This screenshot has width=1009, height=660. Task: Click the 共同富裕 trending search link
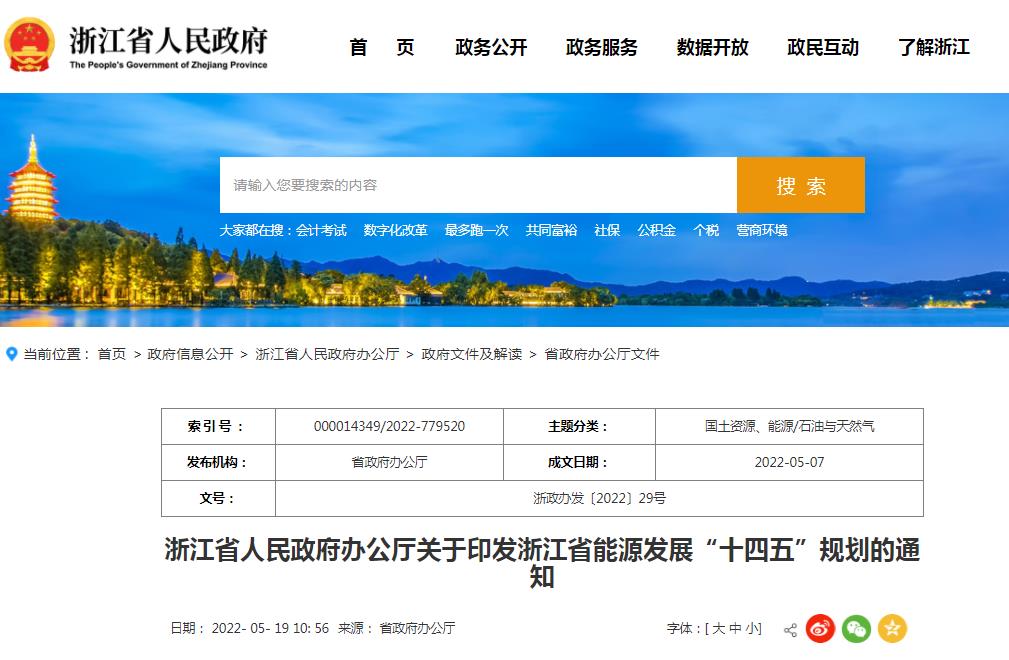pos(551,230)
